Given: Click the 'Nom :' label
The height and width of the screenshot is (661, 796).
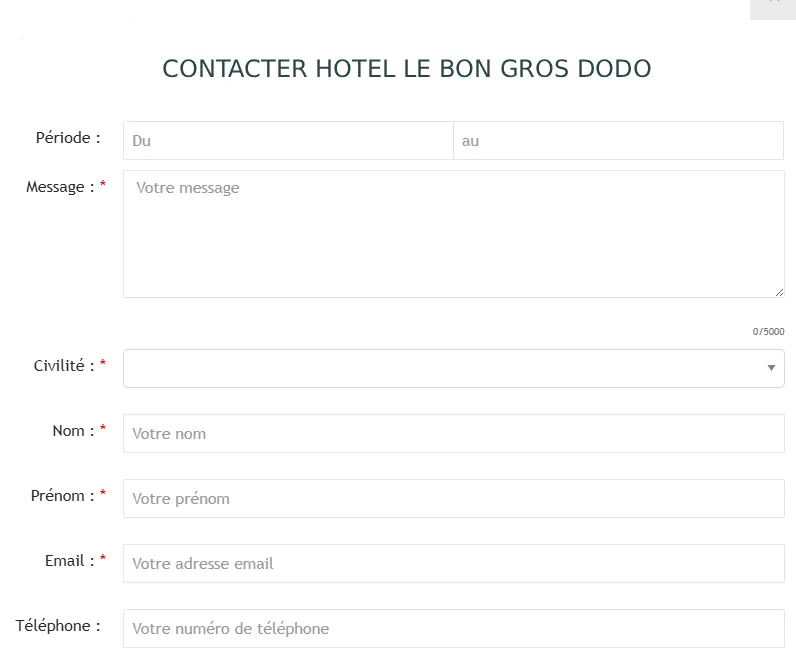Looking at the screenshot, I should click(x=73, y=431).
